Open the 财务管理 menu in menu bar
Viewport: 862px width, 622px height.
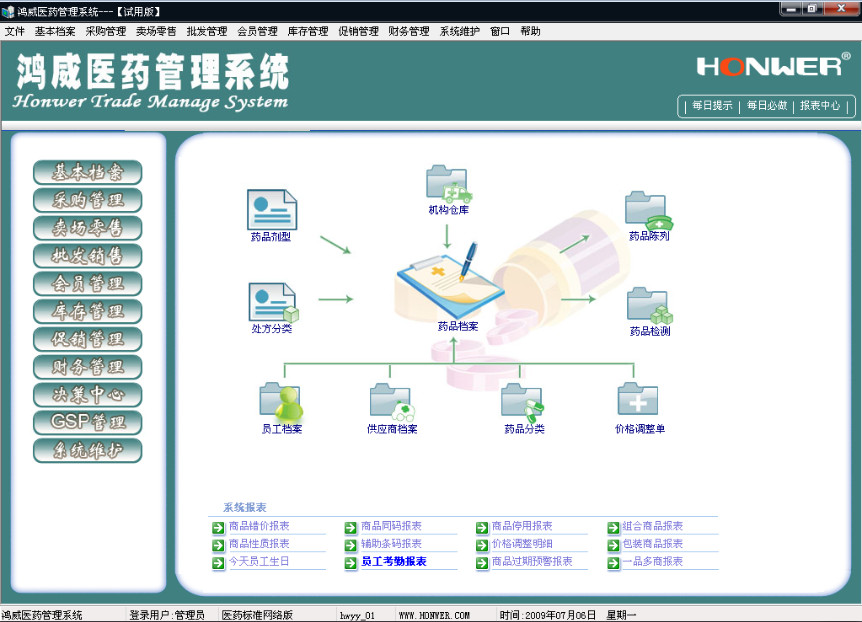408,31
